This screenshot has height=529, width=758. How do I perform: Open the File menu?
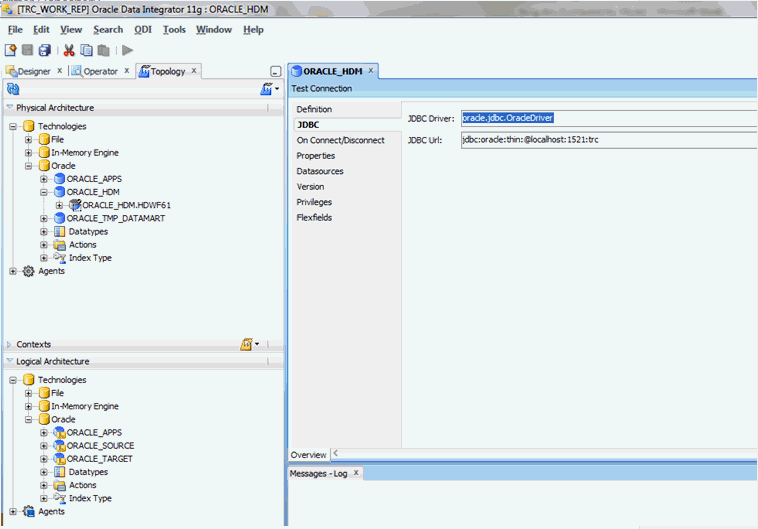tap(15, 29)
